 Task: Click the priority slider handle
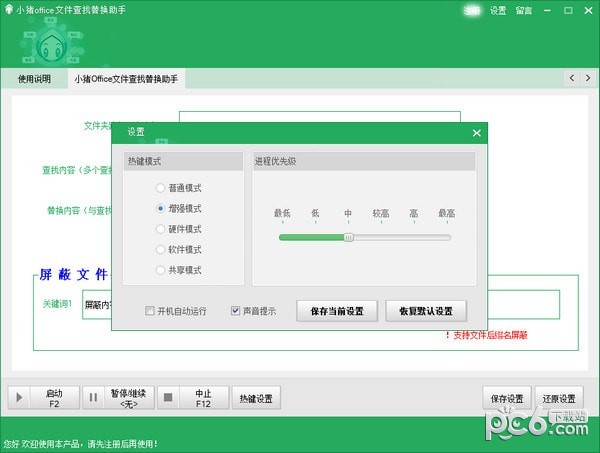point(349,237)
